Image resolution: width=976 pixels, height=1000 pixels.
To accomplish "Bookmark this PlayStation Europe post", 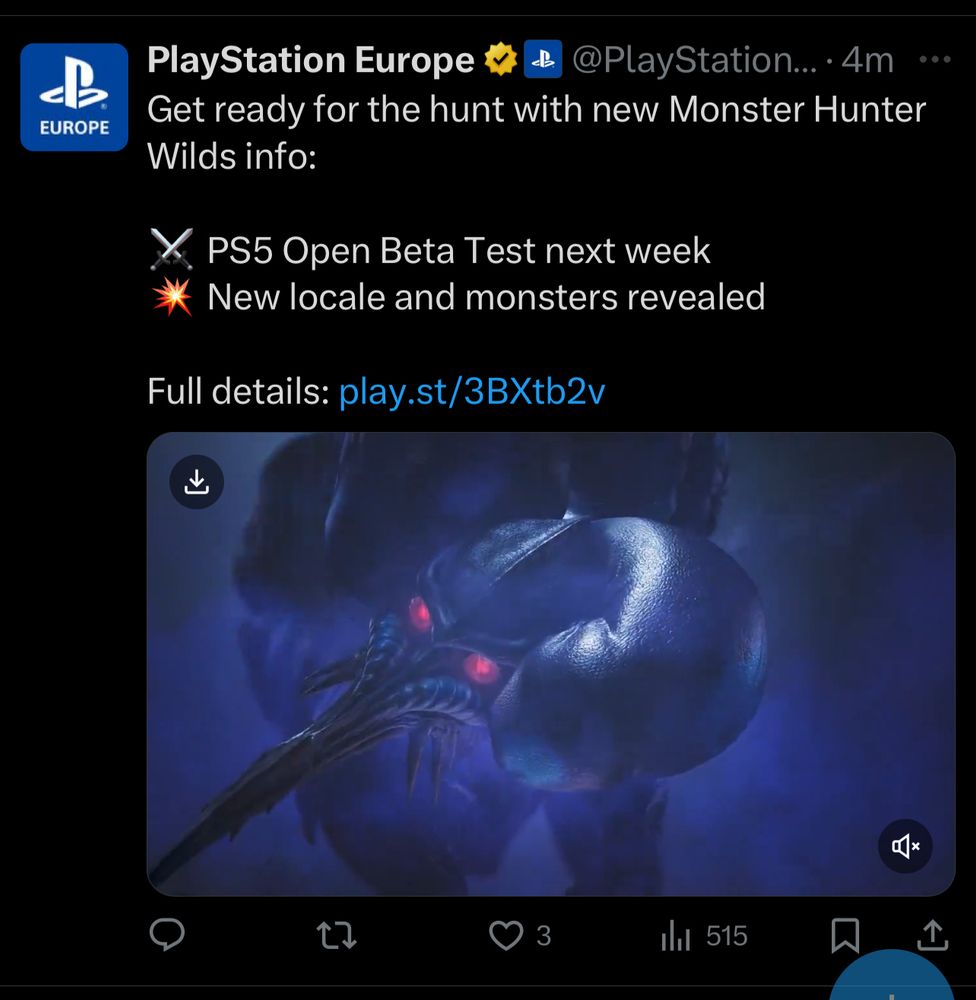I will point(845,936).
